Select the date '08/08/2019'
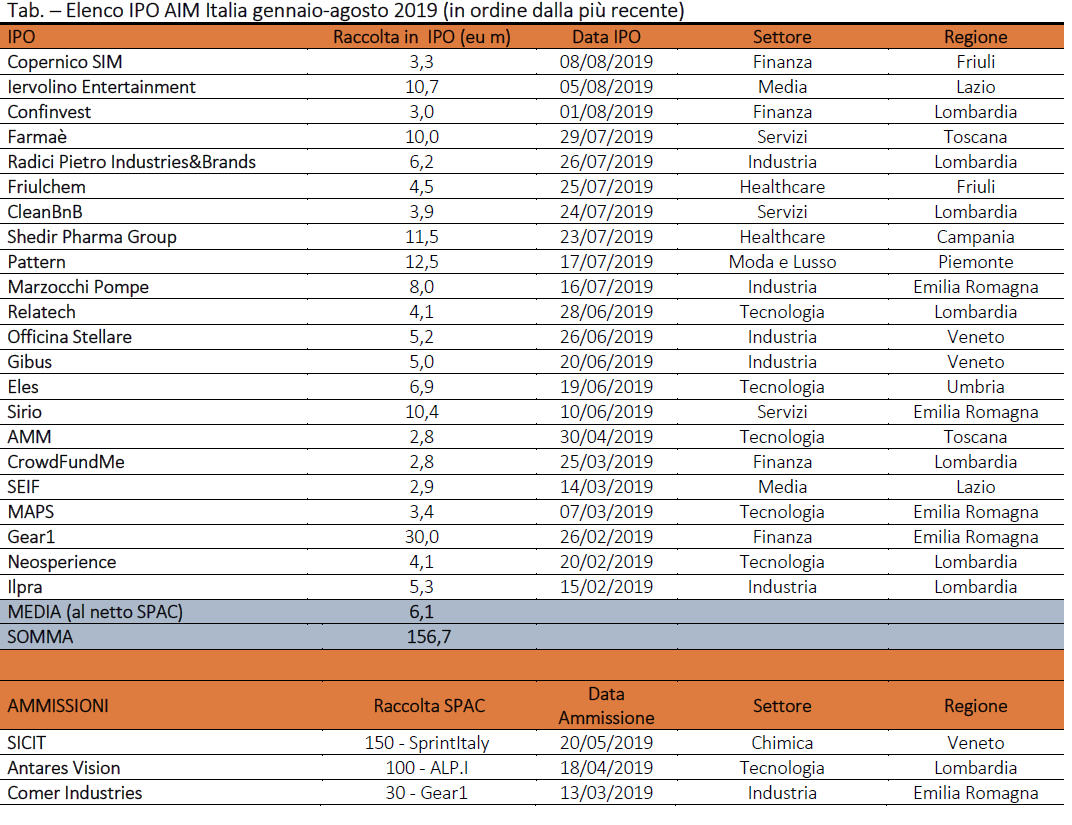Screen dimensions: 1072x825 click(x=606, y=62)
